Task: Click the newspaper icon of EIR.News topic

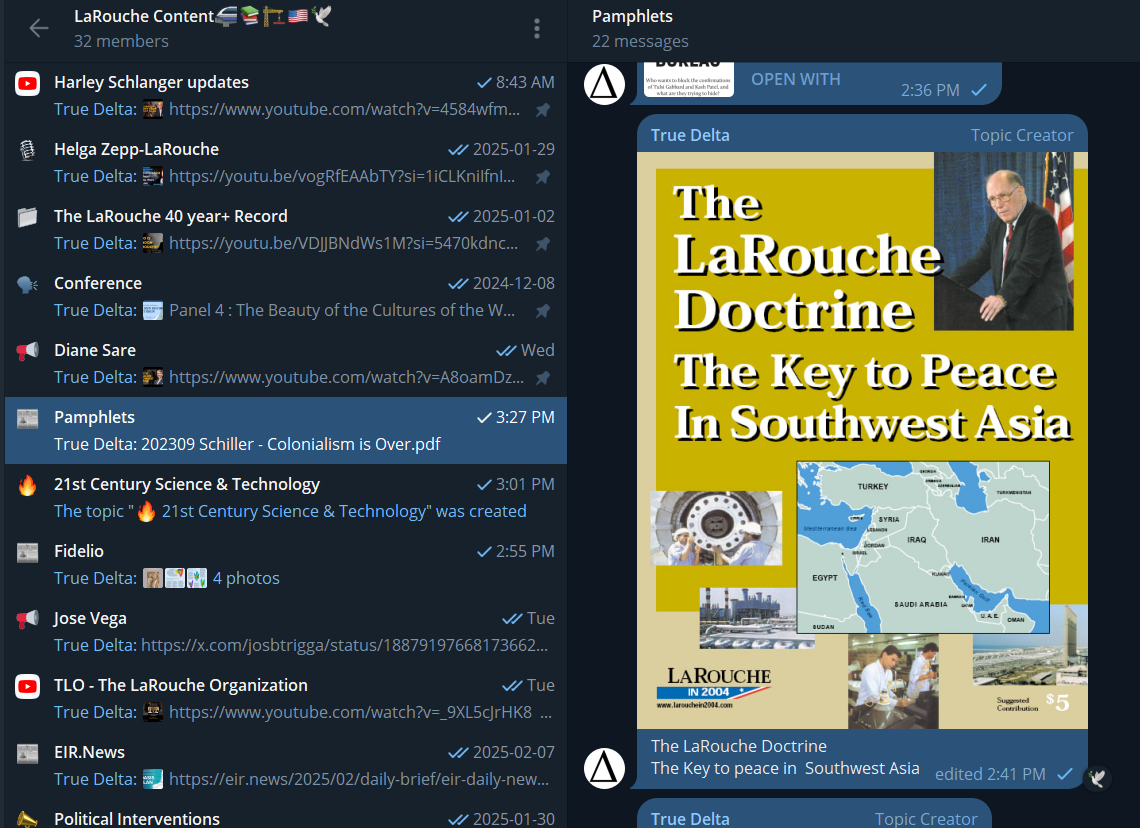Action: 28,753
